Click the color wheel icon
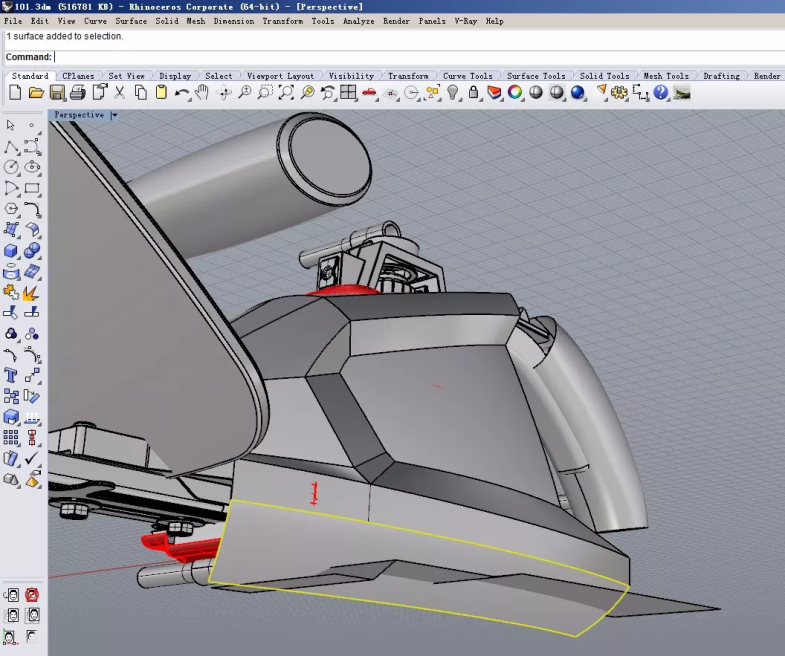 click(x=515, y=93)
